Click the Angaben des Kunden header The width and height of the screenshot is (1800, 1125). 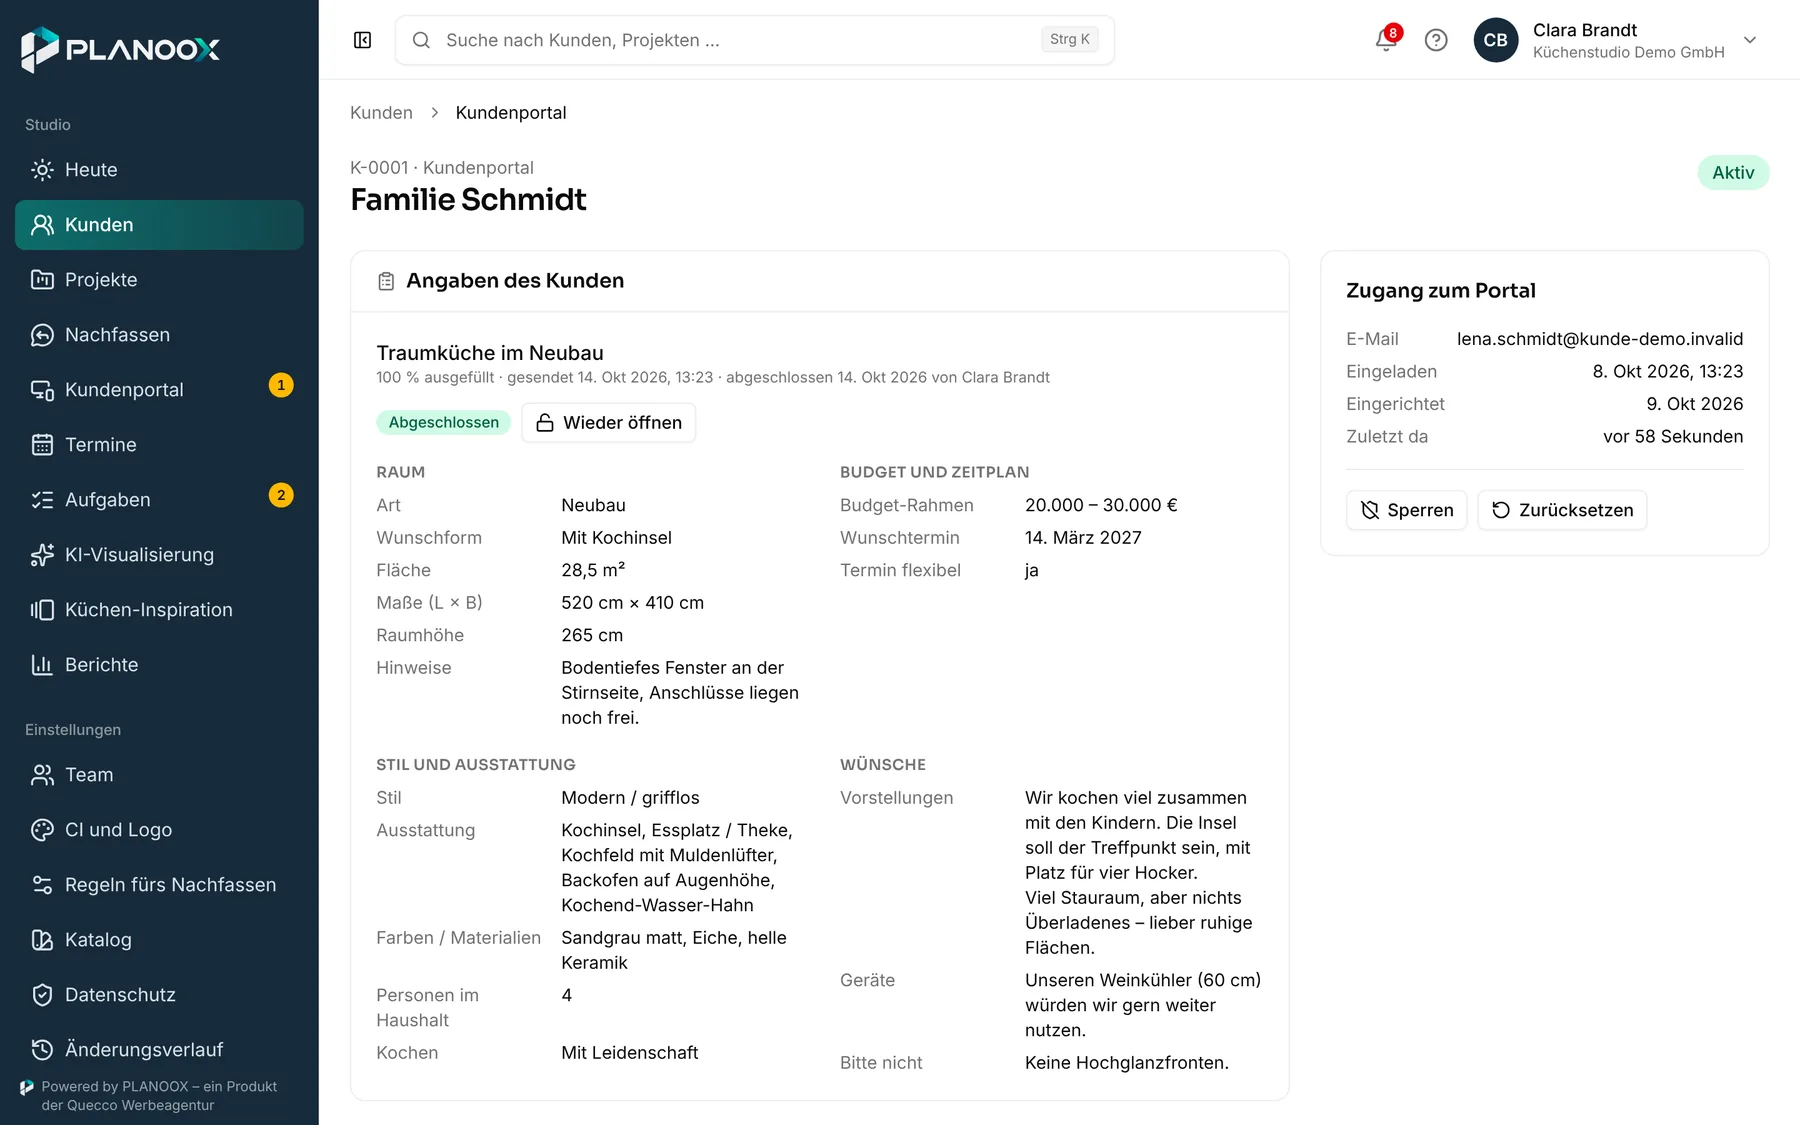point(515,281)
